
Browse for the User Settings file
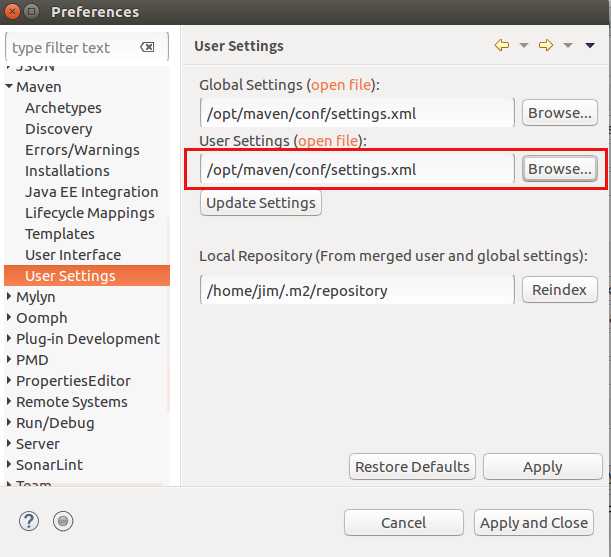560,169
